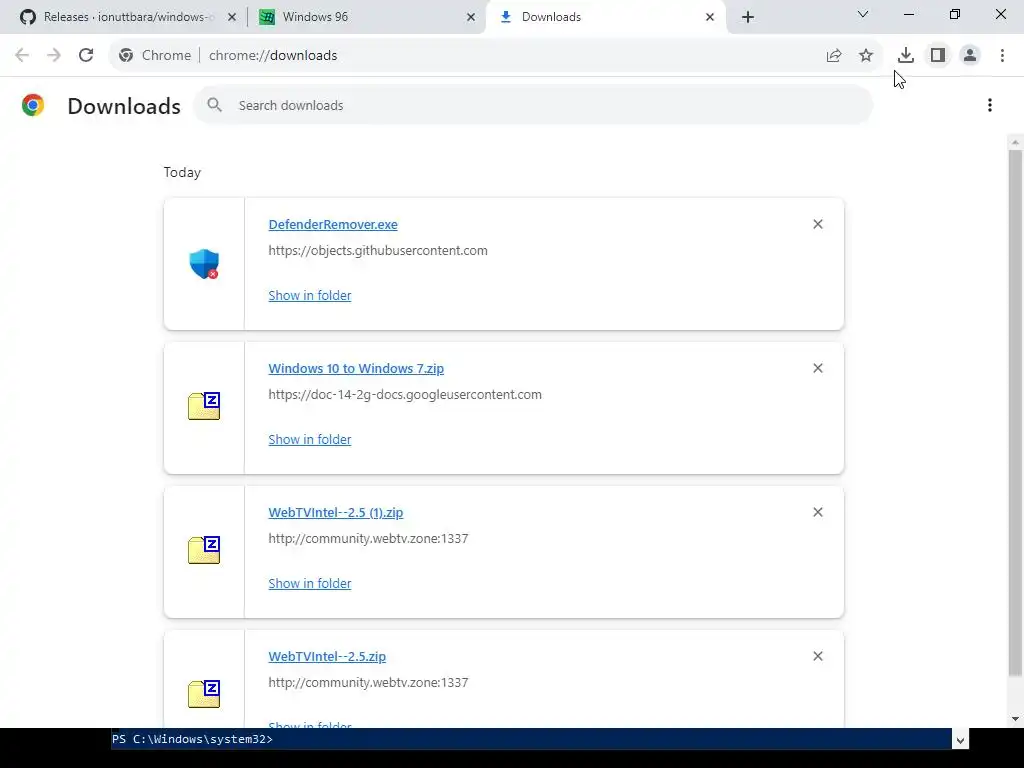The width and height of the screenshot is (1024, 768).
Task: Close the GitHub Releases tab
Action: 232,17
